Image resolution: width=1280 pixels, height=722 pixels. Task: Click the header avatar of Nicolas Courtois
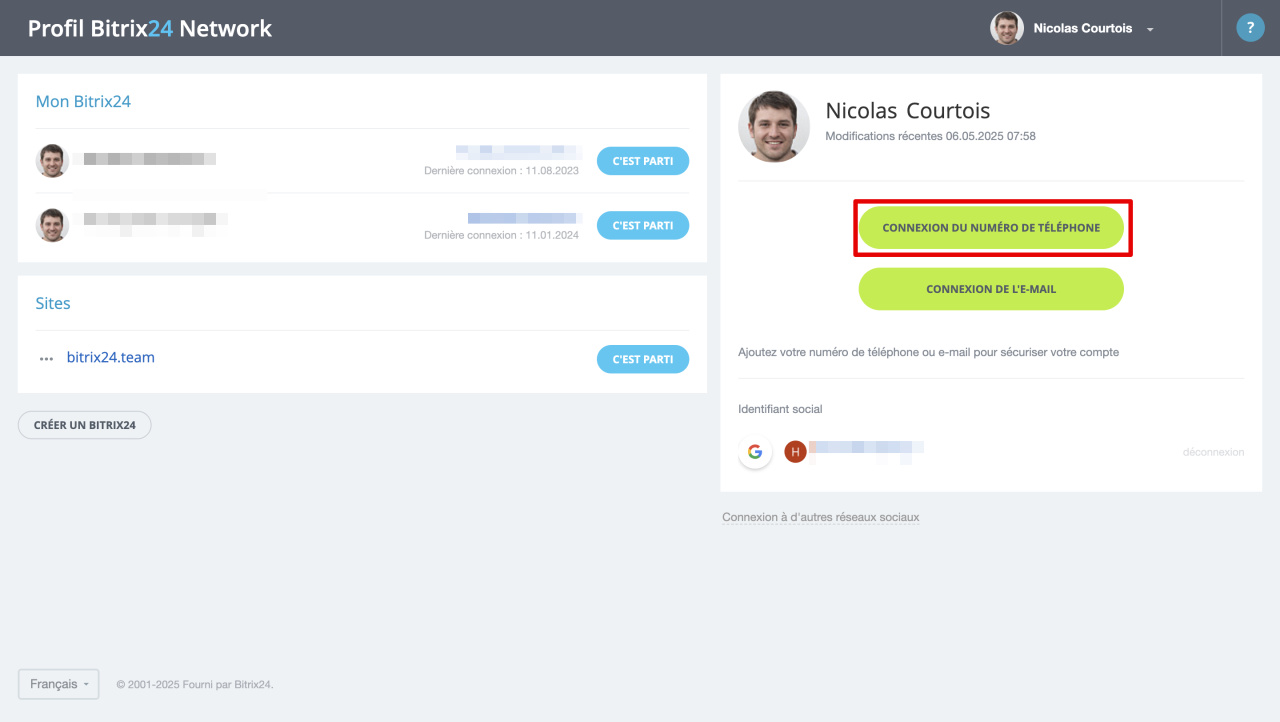coord(1007,28)
